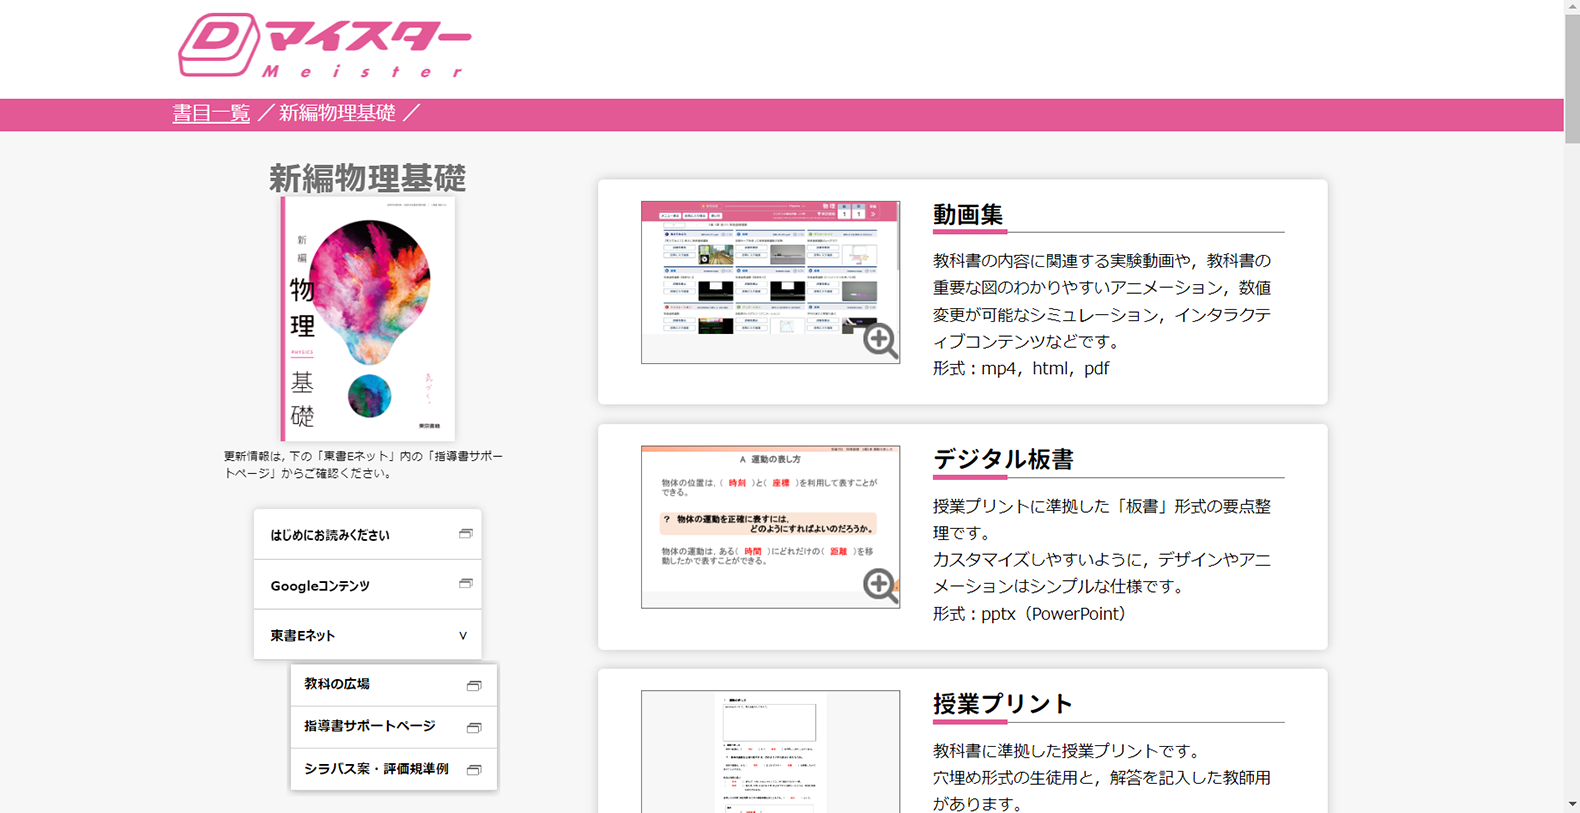Click new-window icon beside Googleコンテンツ
The width and height of the screenshot is (1580, 813).
tap(465, 584)
